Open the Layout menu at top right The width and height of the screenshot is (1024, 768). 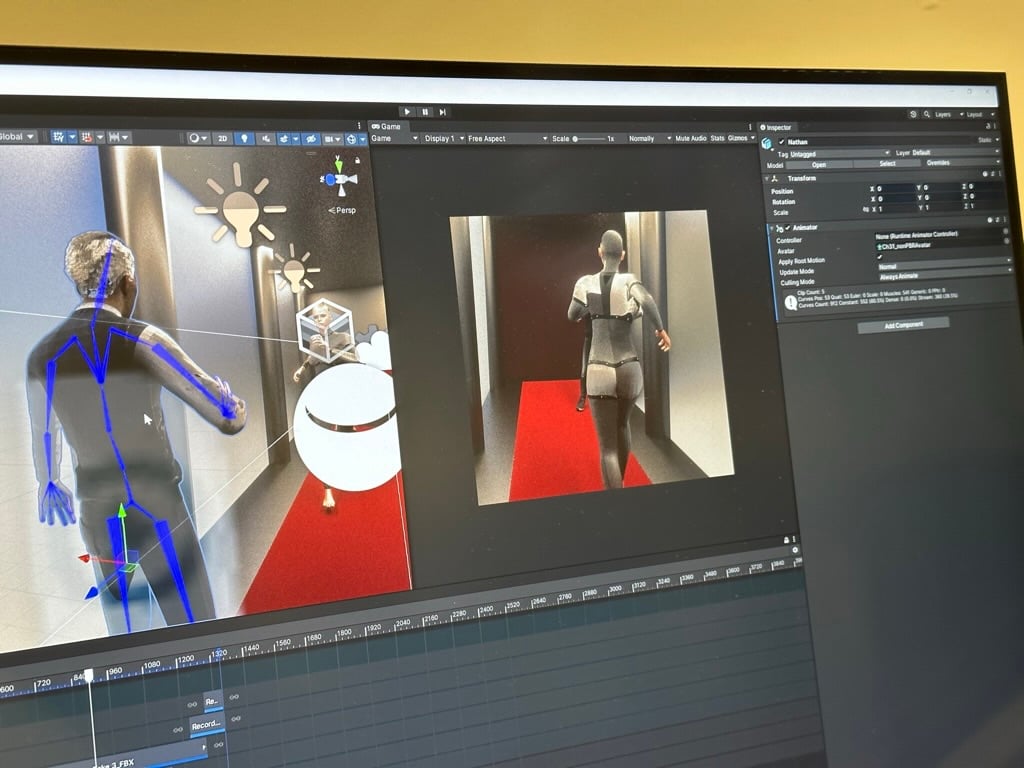click(974, 114)
